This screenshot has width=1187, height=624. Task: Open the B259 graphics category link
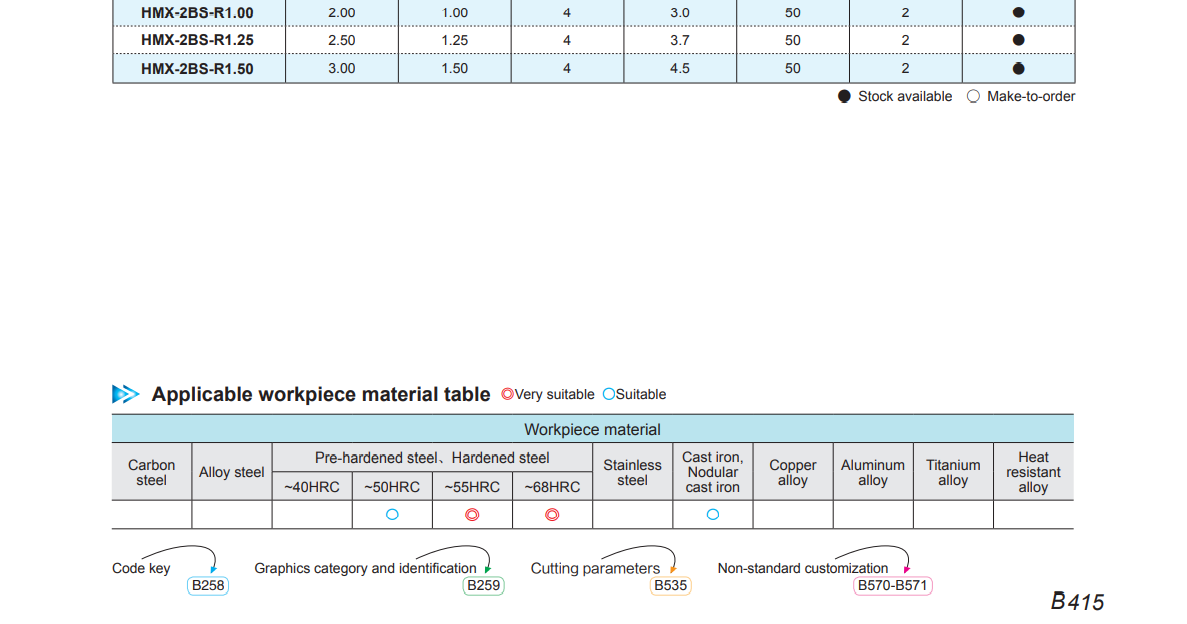(x=483, y=585)
